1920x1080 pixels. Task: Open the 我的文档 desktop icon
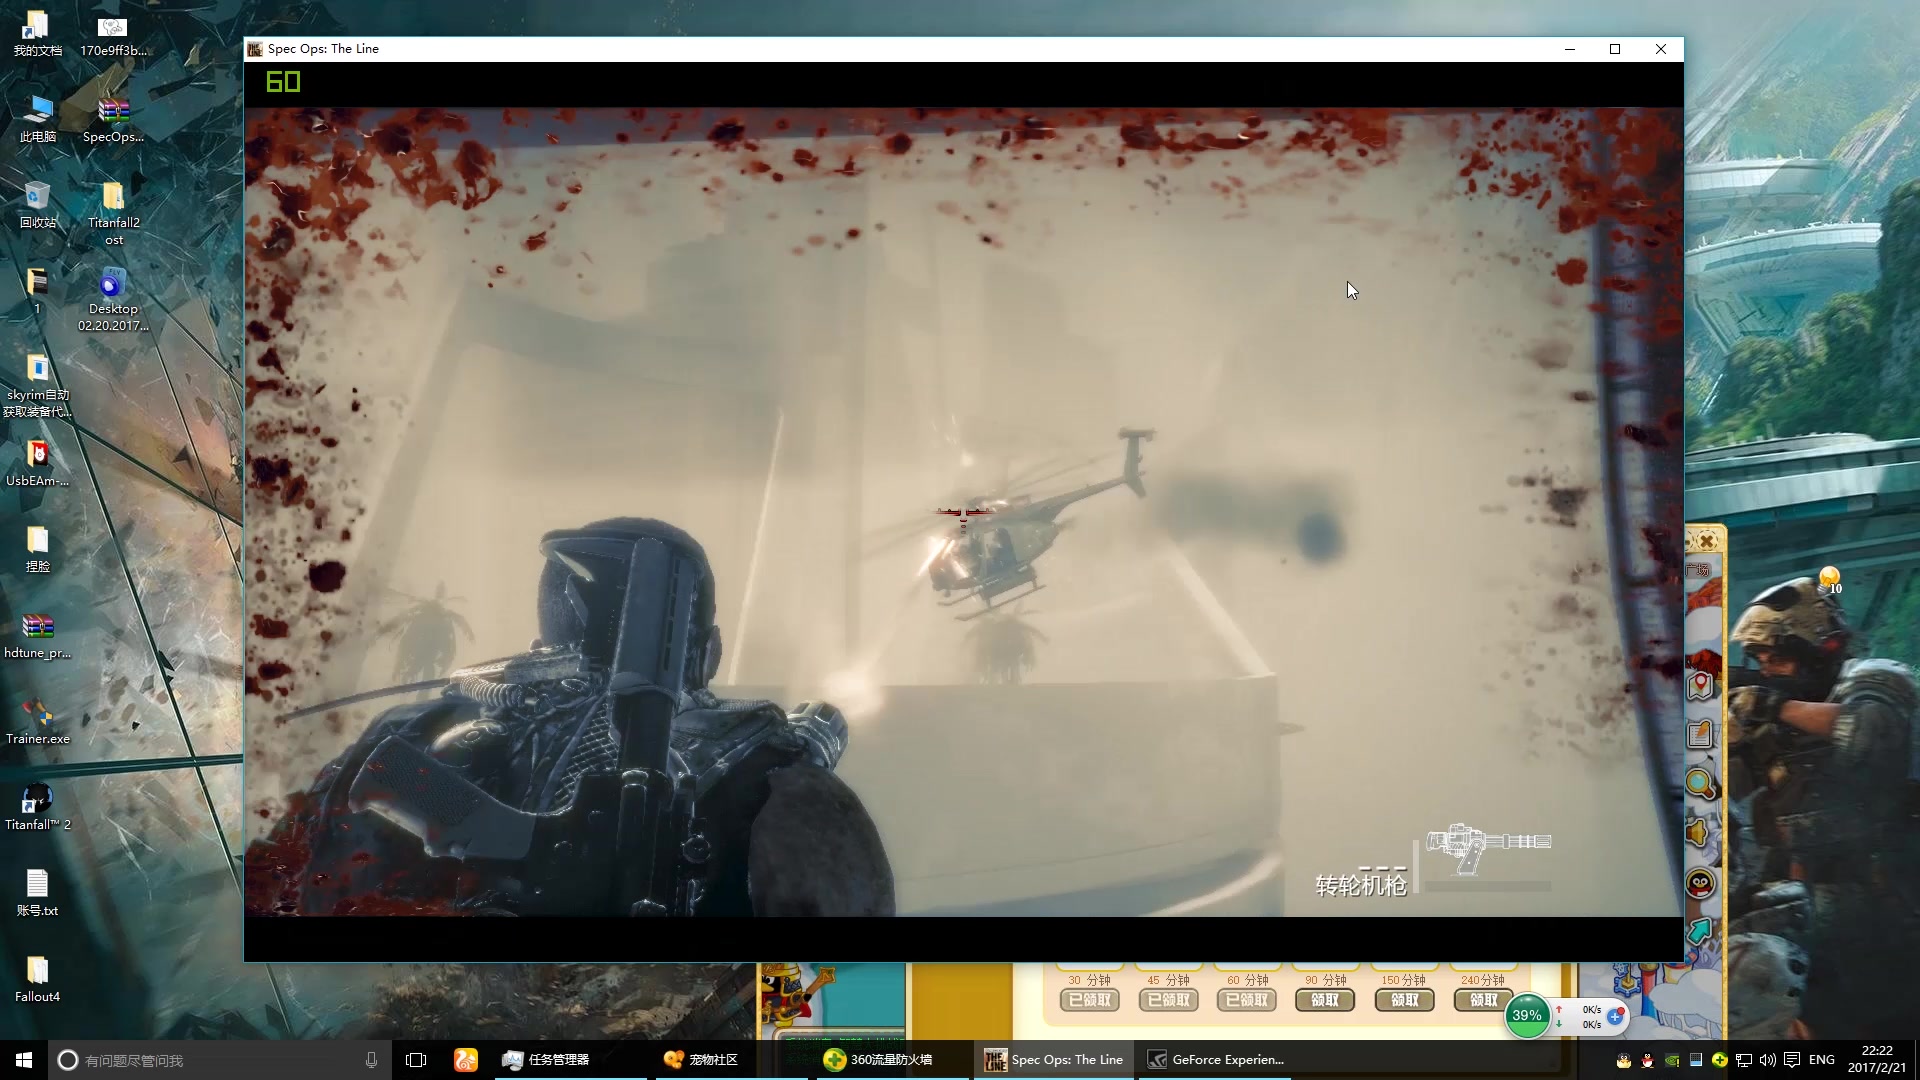[37, 33]
